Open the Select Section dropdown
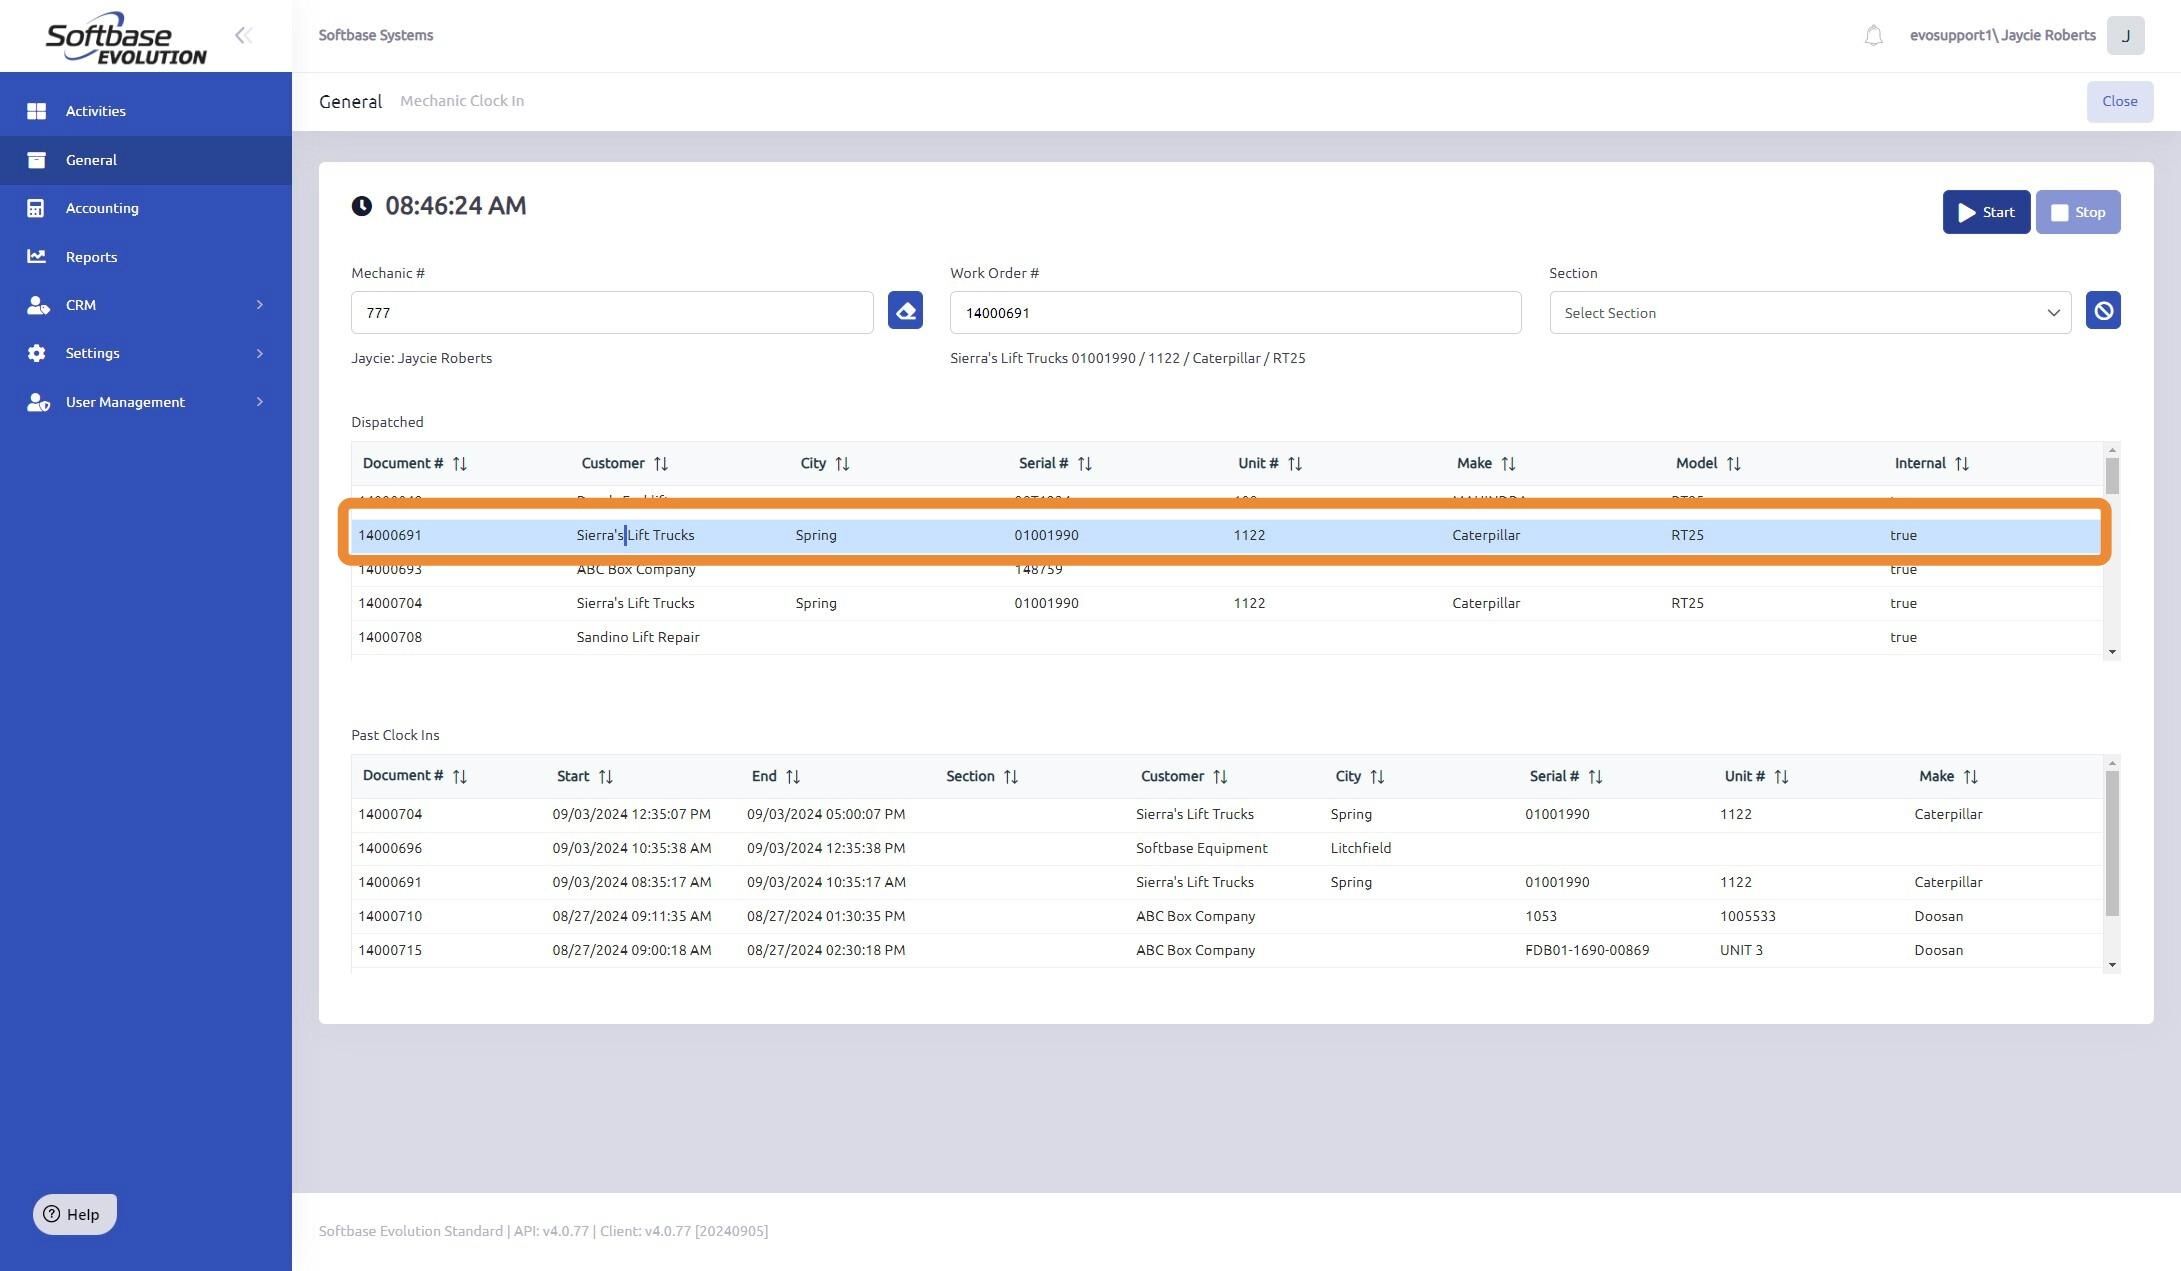Screen dimensions: 2181x1271 click(1809, 313)
